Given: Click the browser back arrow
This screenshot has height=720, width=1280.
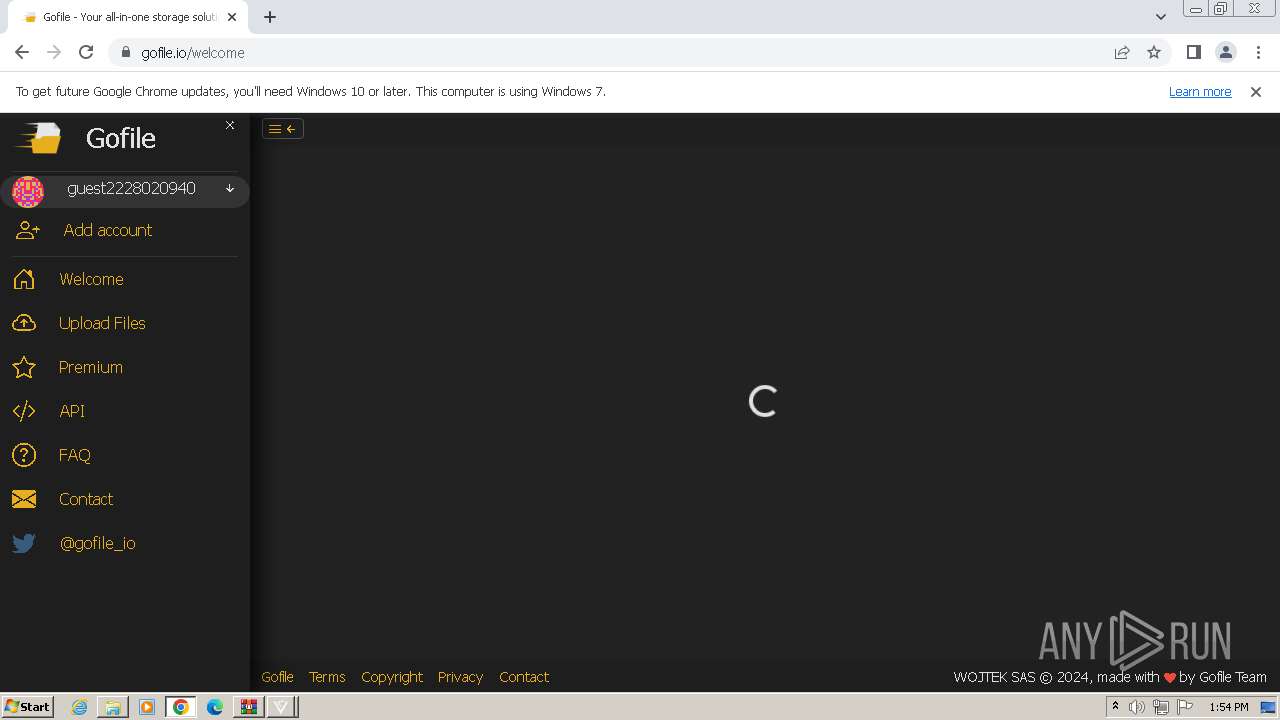Looking at the screenshot, I should point(22,52).
